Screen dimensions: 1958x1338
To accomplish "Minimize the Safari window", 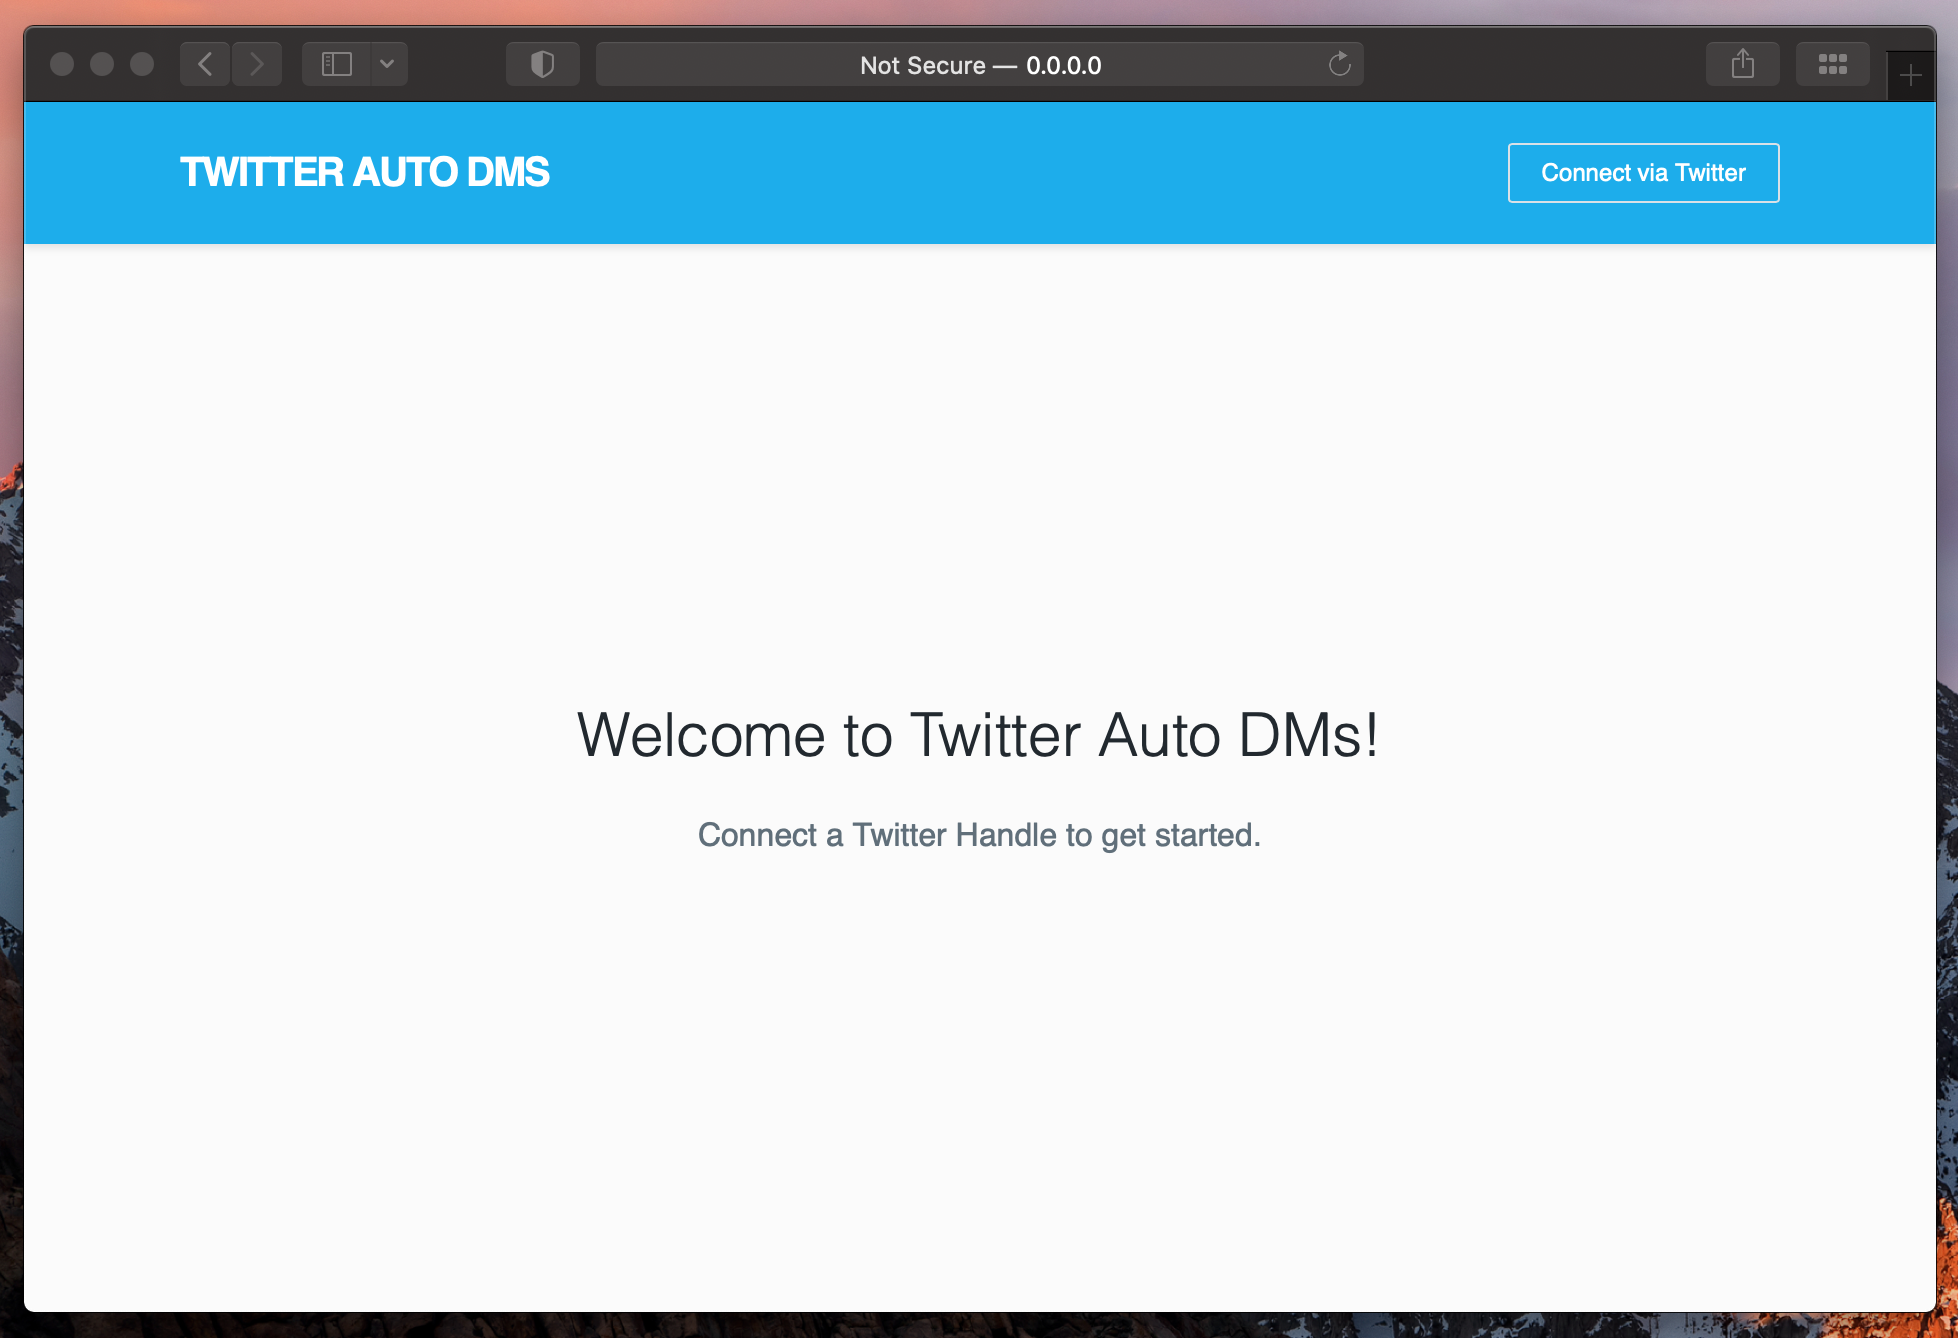I will [102, 65].
